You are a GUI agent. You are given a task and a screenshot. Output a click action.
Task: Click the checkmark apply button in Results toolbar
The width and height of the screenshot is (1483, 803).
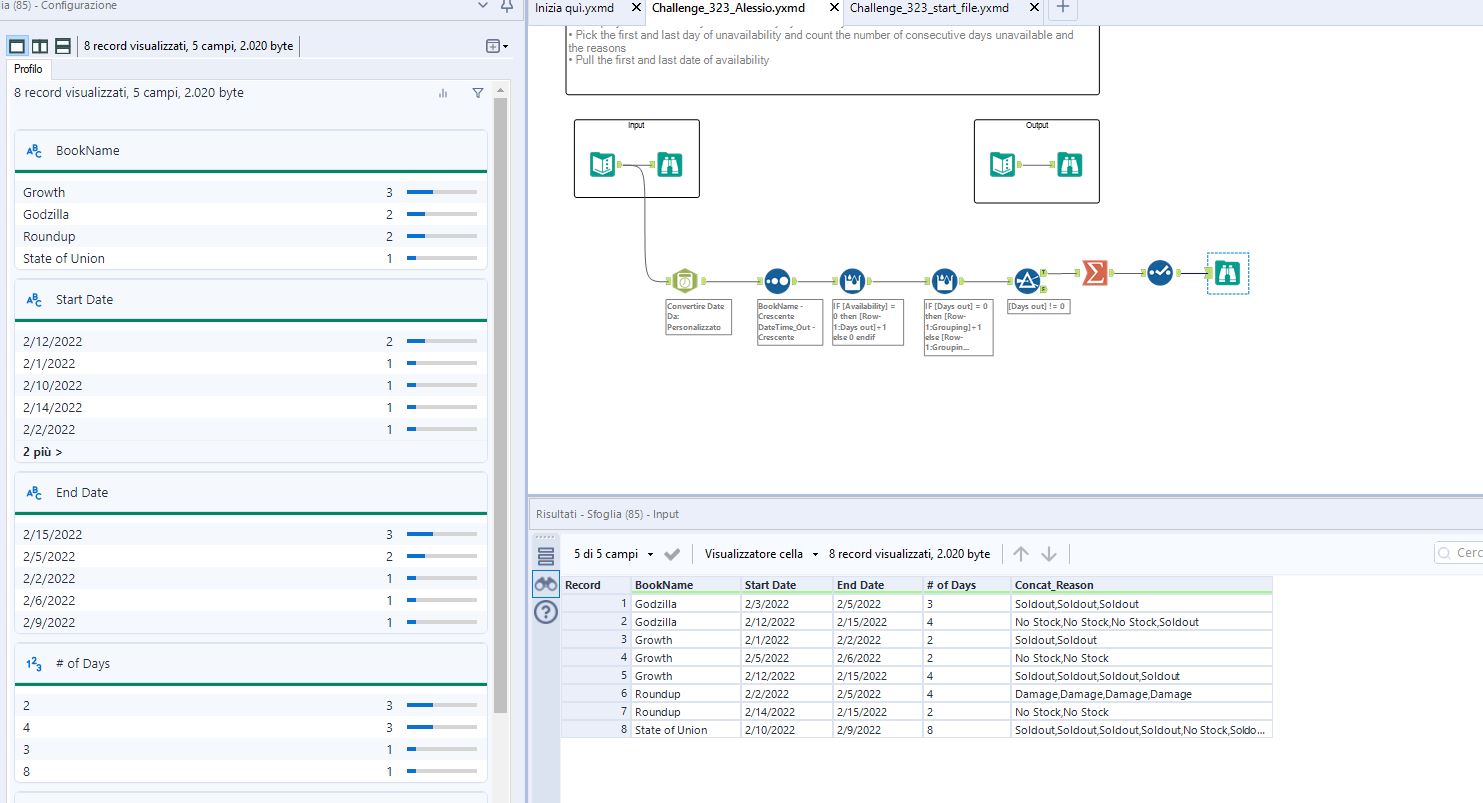pyautogui.click(x=669, y=553)
